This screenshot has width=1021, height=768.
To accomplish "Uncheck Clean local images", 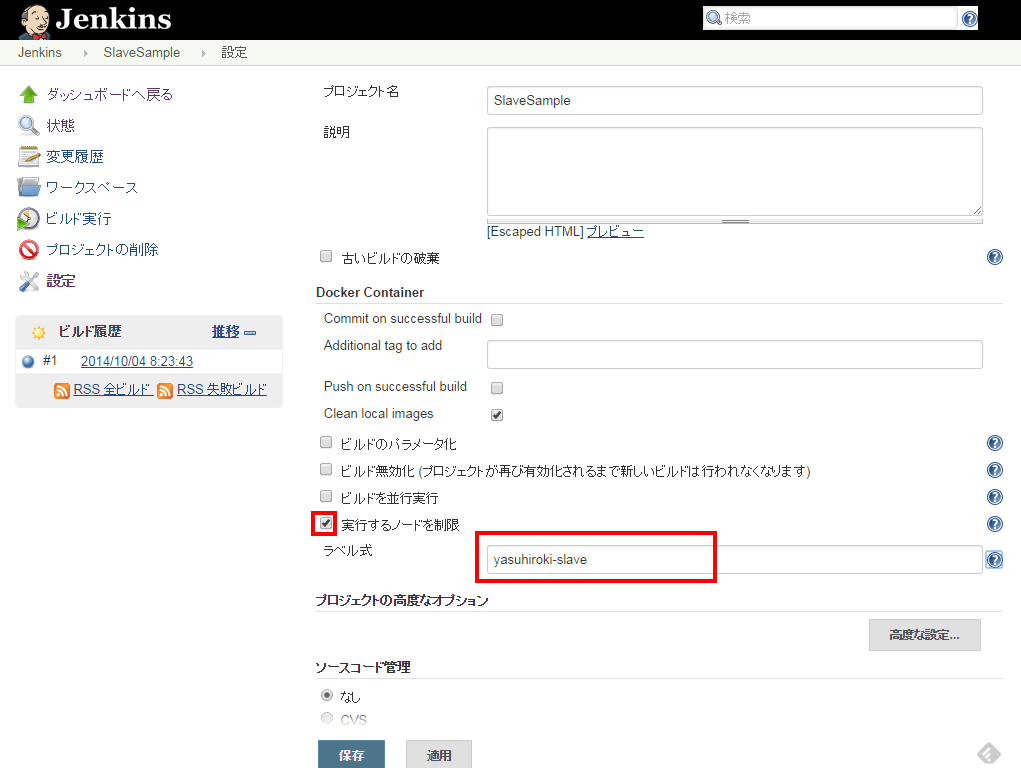I will 497,414.
